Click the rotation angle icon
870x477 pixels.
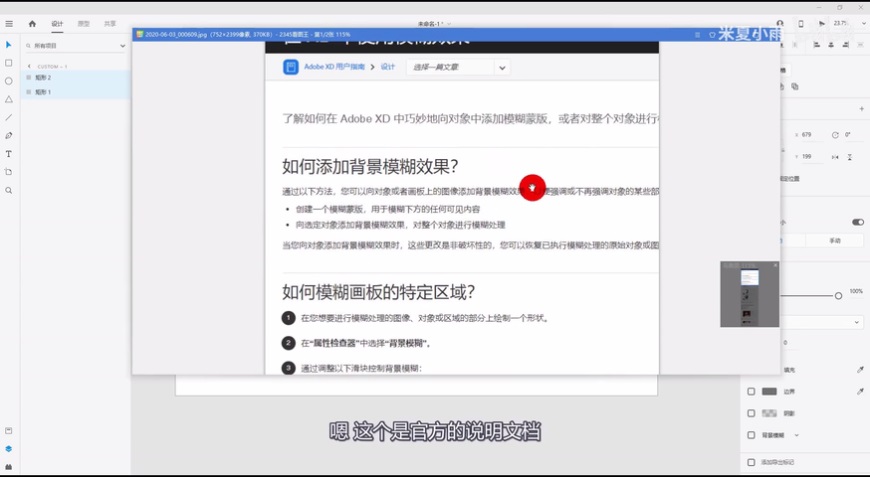835,135
